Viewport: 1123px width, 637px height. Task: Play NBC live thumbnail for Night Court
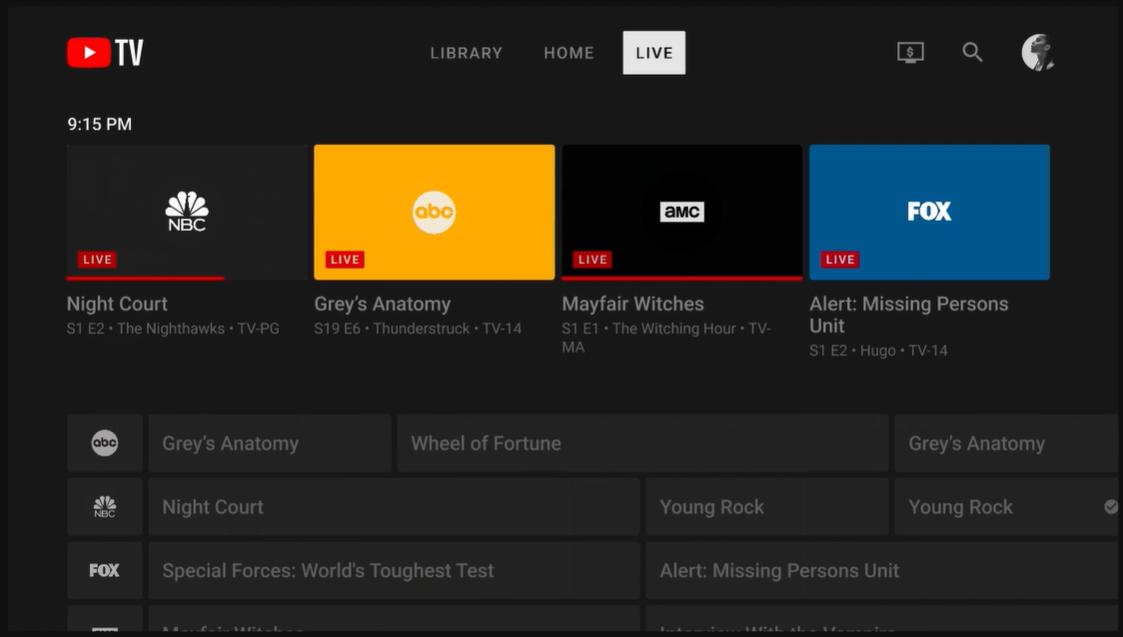(x=187, y=212)
